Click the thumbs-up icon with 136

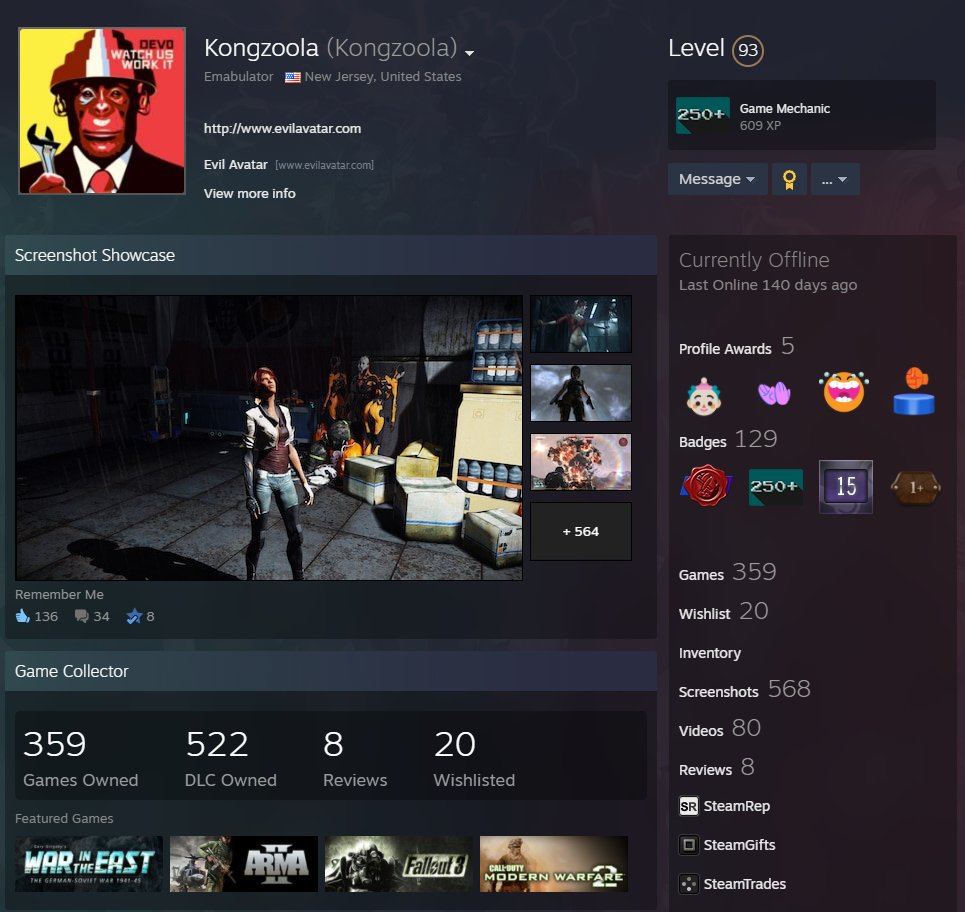23,616
